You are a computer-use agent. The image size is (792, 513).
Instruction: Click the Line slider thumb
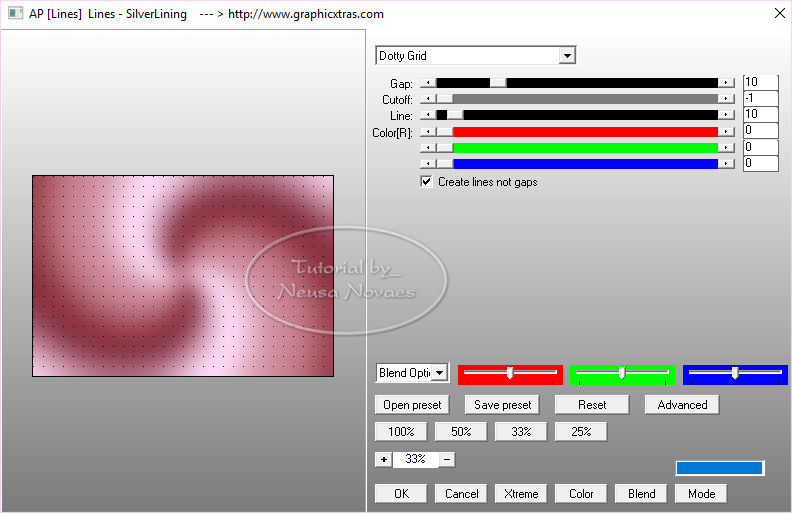pos(455,115)
